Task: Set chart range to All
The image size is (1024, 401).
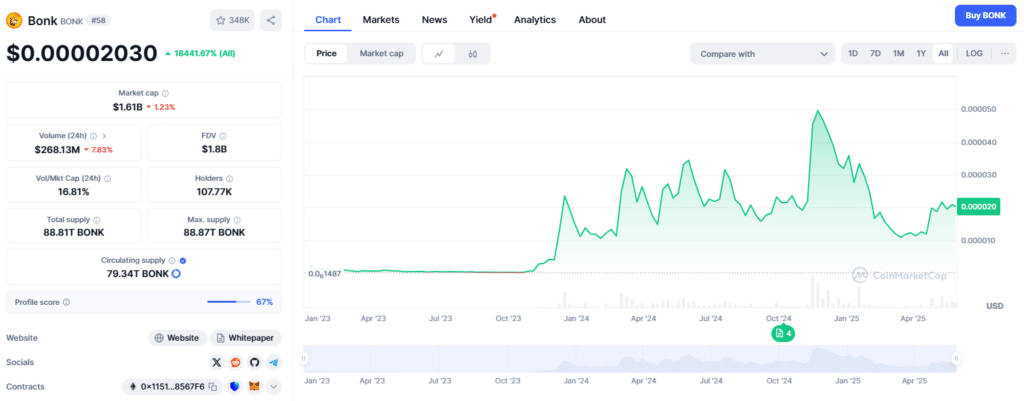Action: [x=943, y=54]
